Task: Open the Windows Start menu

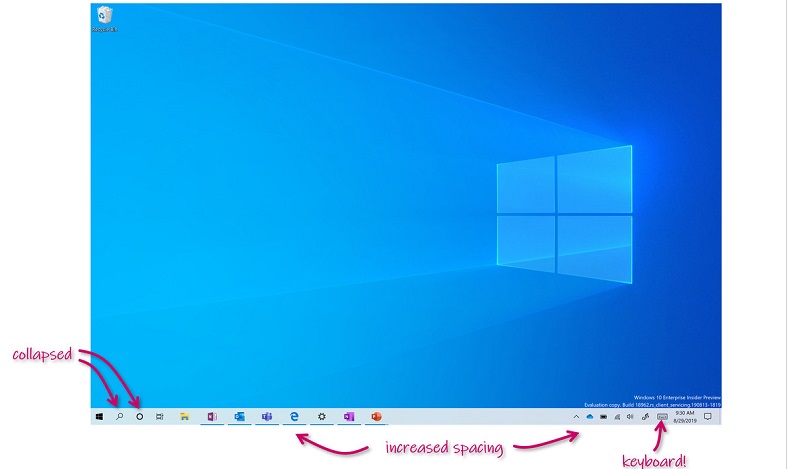Action: pos(99,417)
